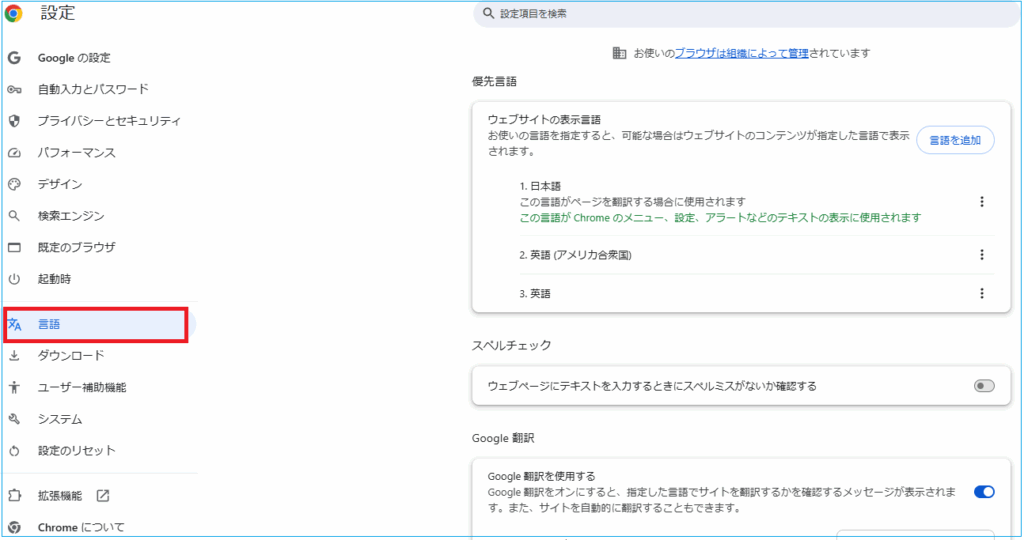Viewport: 1024px width, 540px height.
Task: Click the Chrome icon for Chrome について
Action: pos(14,528)
